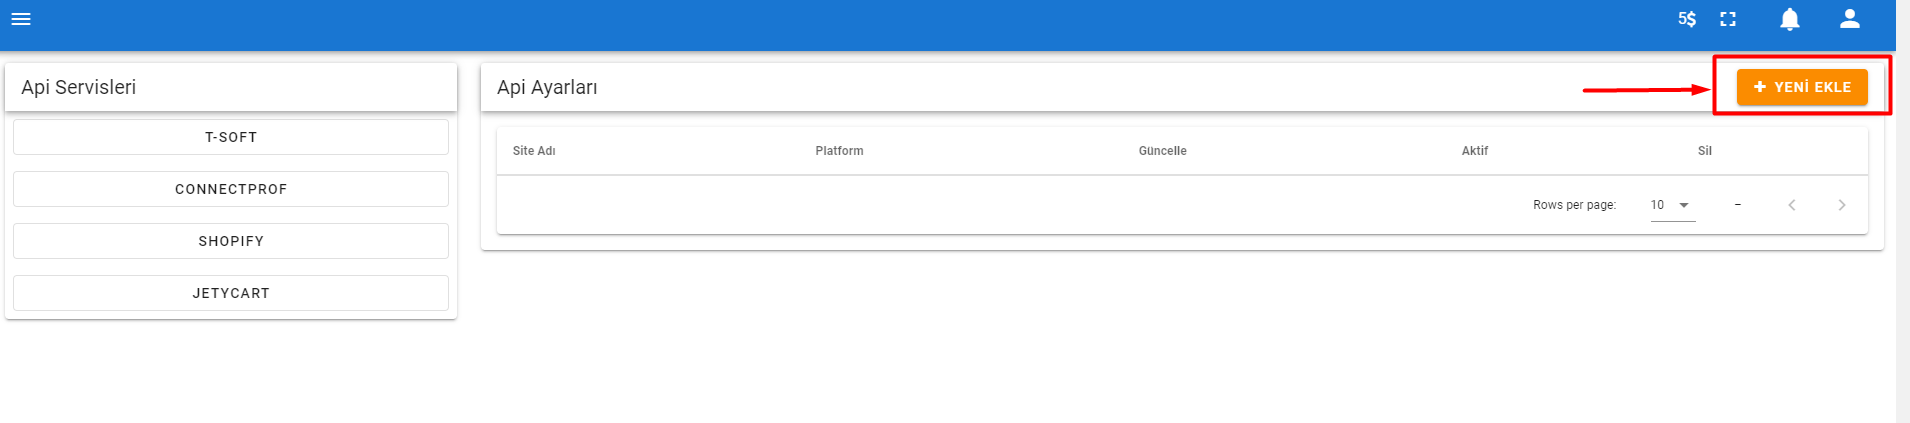1910x423 pixels.
Task: Open the rows per page dropdown
Action: [1673, 205]
